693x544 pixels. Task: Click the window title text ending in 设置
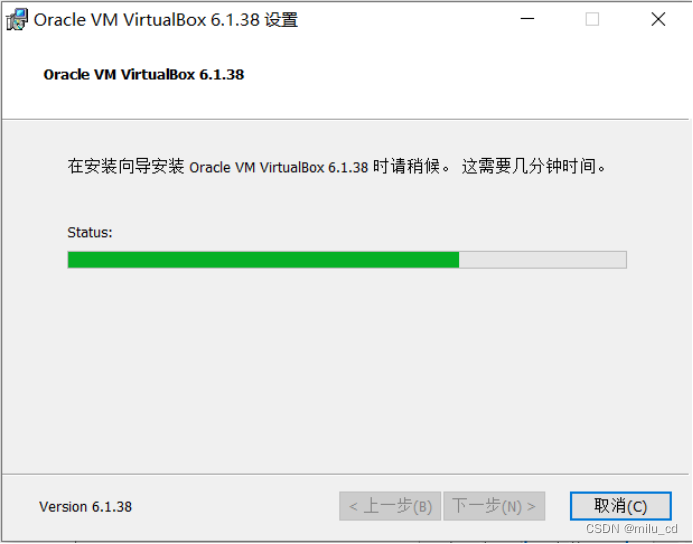[x=166, y=20]
